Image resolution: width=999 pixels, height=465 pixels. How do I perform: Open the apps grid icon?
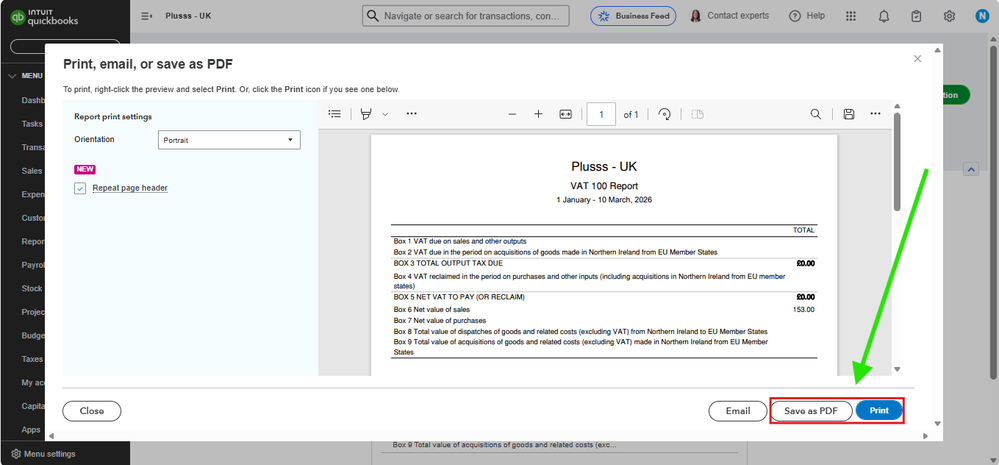coord(851,17)
